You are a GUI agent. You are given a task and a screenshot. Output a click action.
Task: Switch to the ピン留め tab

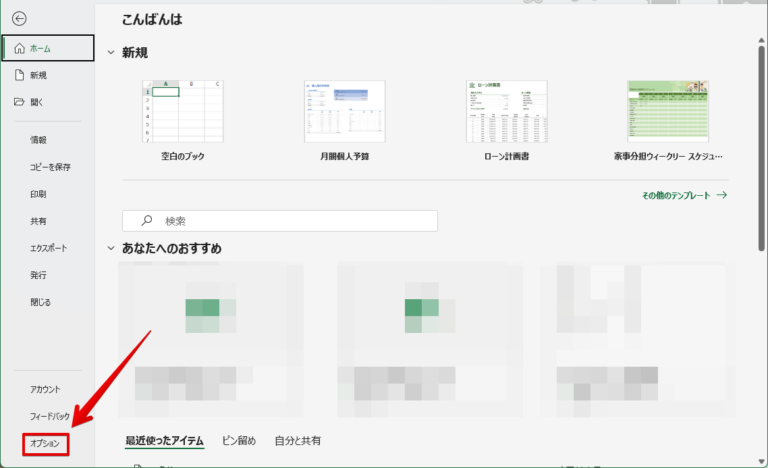(238, 440)
